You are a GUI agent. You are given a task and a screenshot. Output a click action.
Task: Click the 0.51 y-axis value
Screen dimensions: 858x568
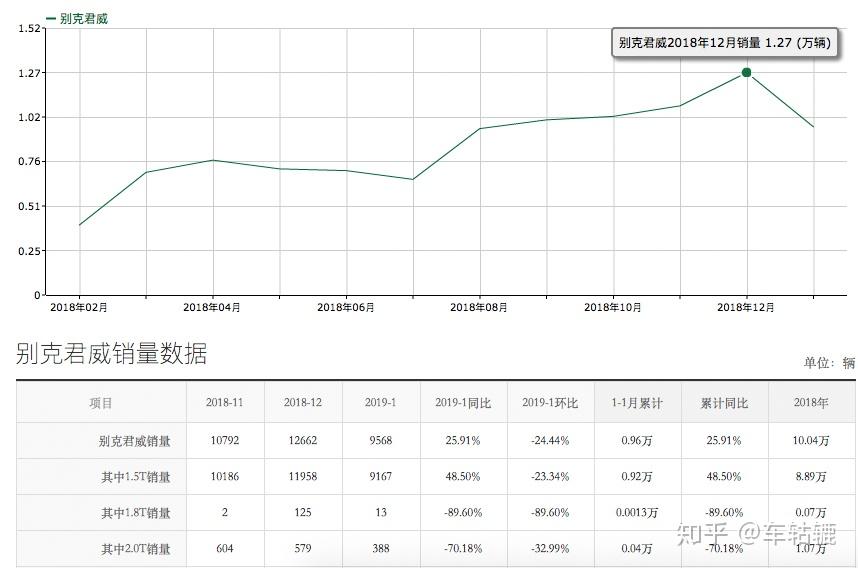tap(29, 206)
